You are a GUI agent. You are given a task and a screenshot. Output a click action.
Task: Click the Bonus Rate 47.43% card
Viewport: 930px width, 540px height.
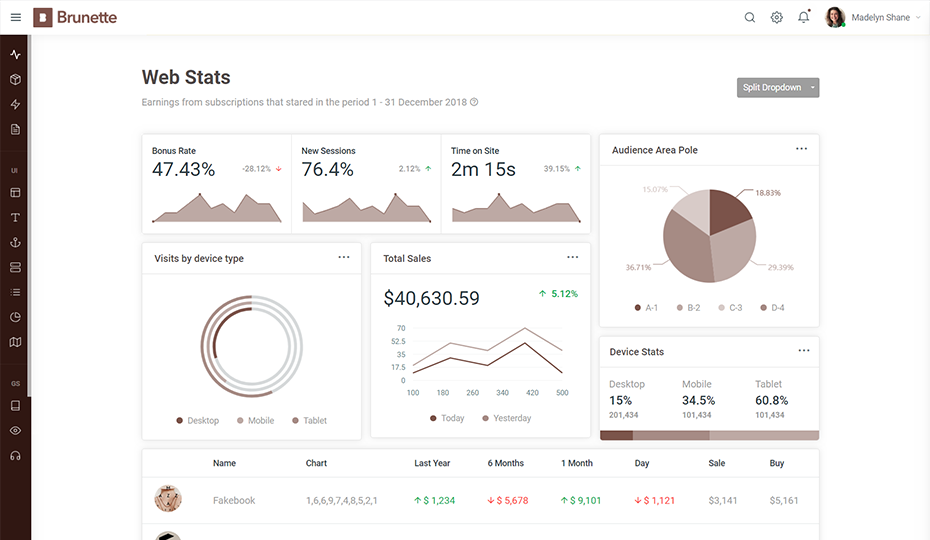216,184
